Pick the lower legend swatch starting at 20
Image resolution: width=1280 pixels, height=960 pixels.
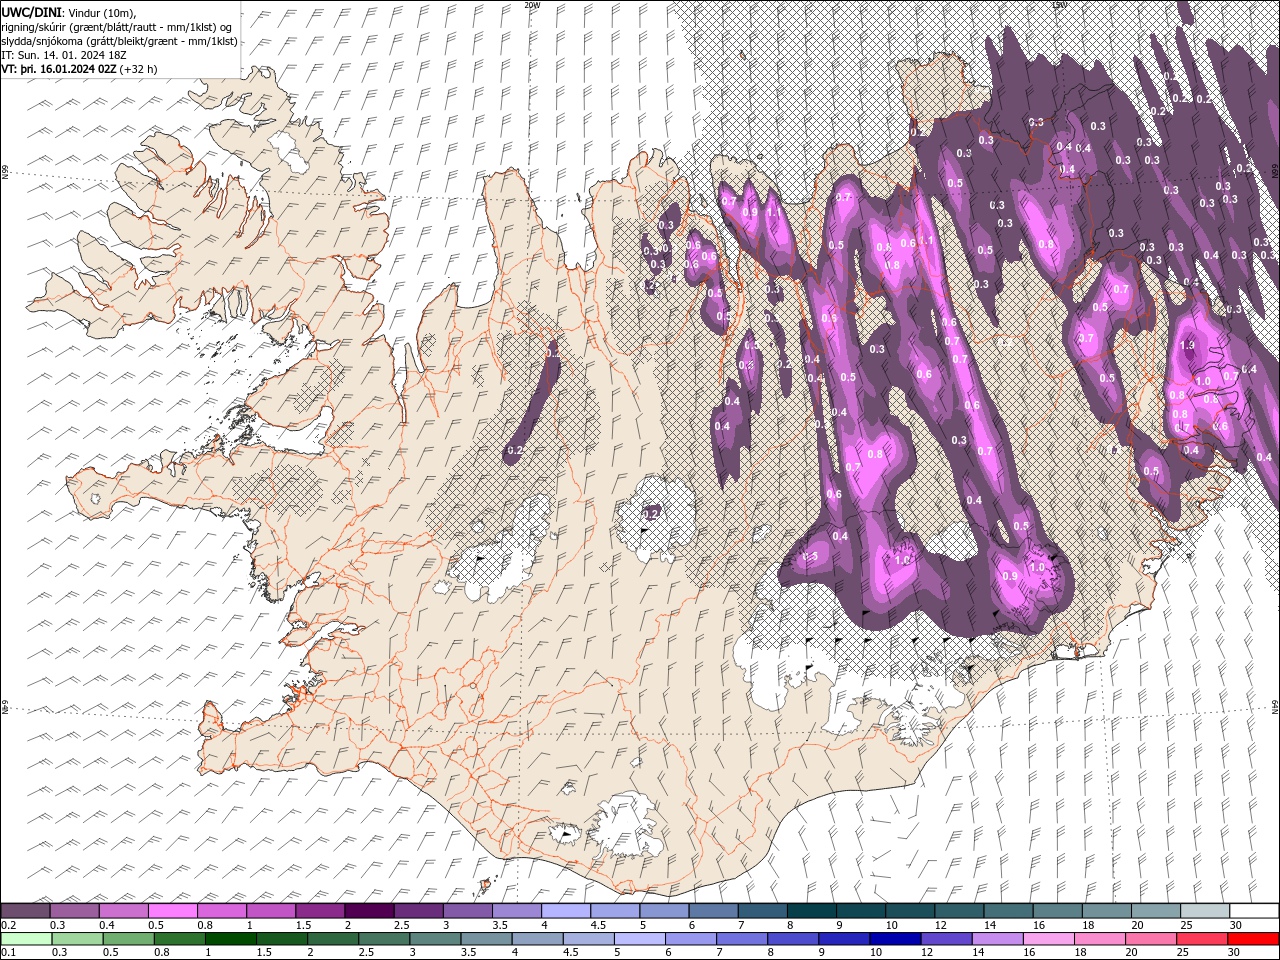pos(1150,939)
